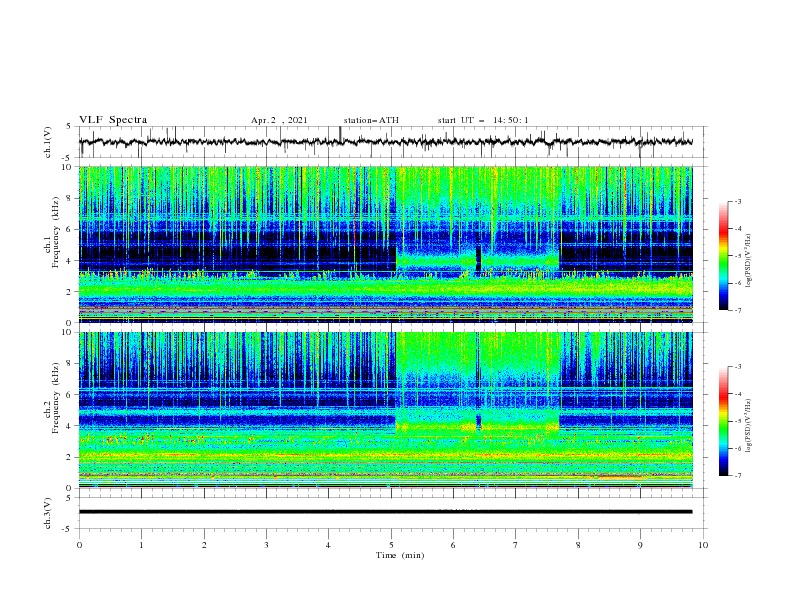This screenshot has width=792, height=612.
Task: Click the ch.2 colorbar "log(PSD)(V²/Hz)" label
Action: [x=749, y=425]
